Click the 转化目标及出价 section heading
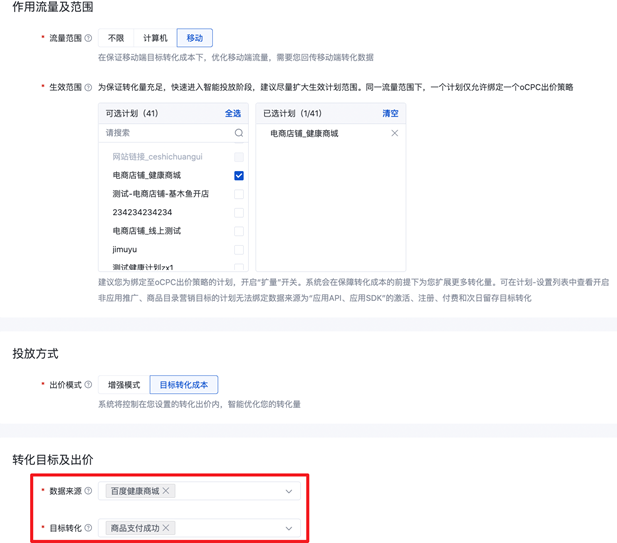The image size is (617, 543). (53, 460)
